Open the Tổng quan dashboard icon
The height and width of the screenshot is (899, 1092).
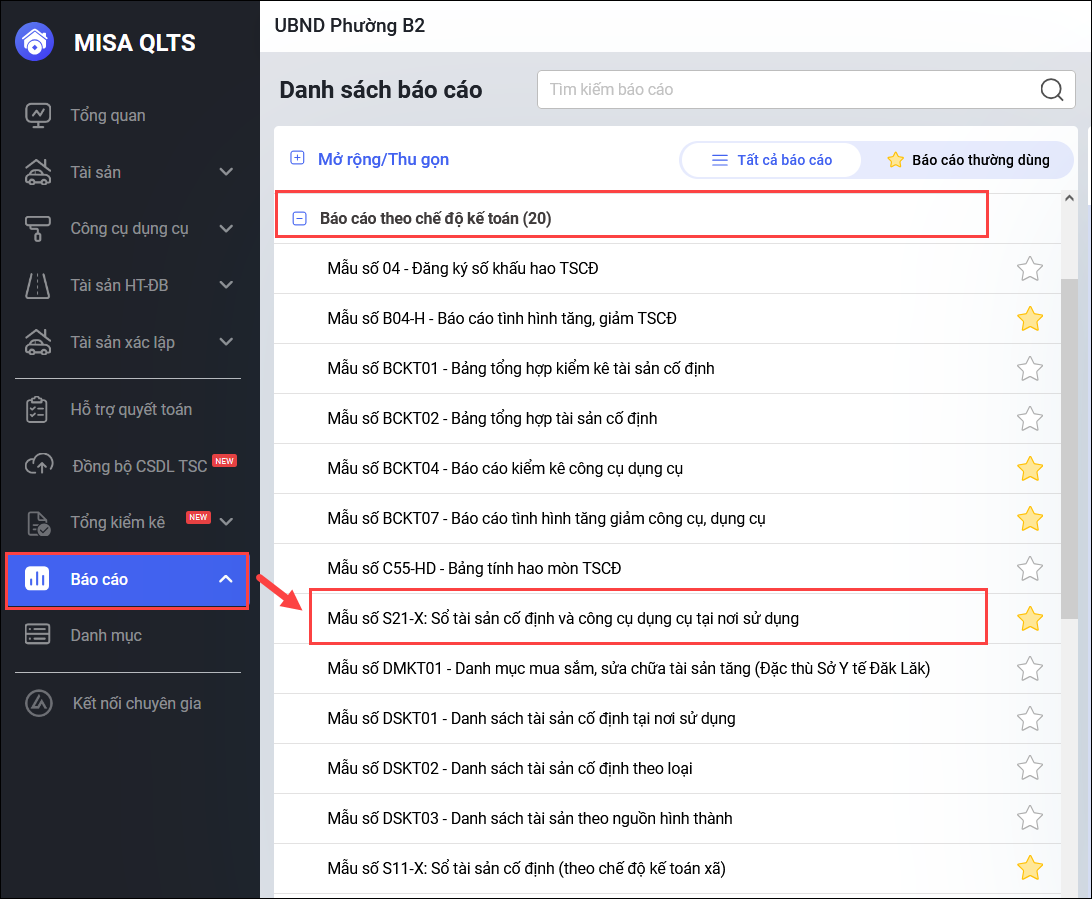point(38,115)
